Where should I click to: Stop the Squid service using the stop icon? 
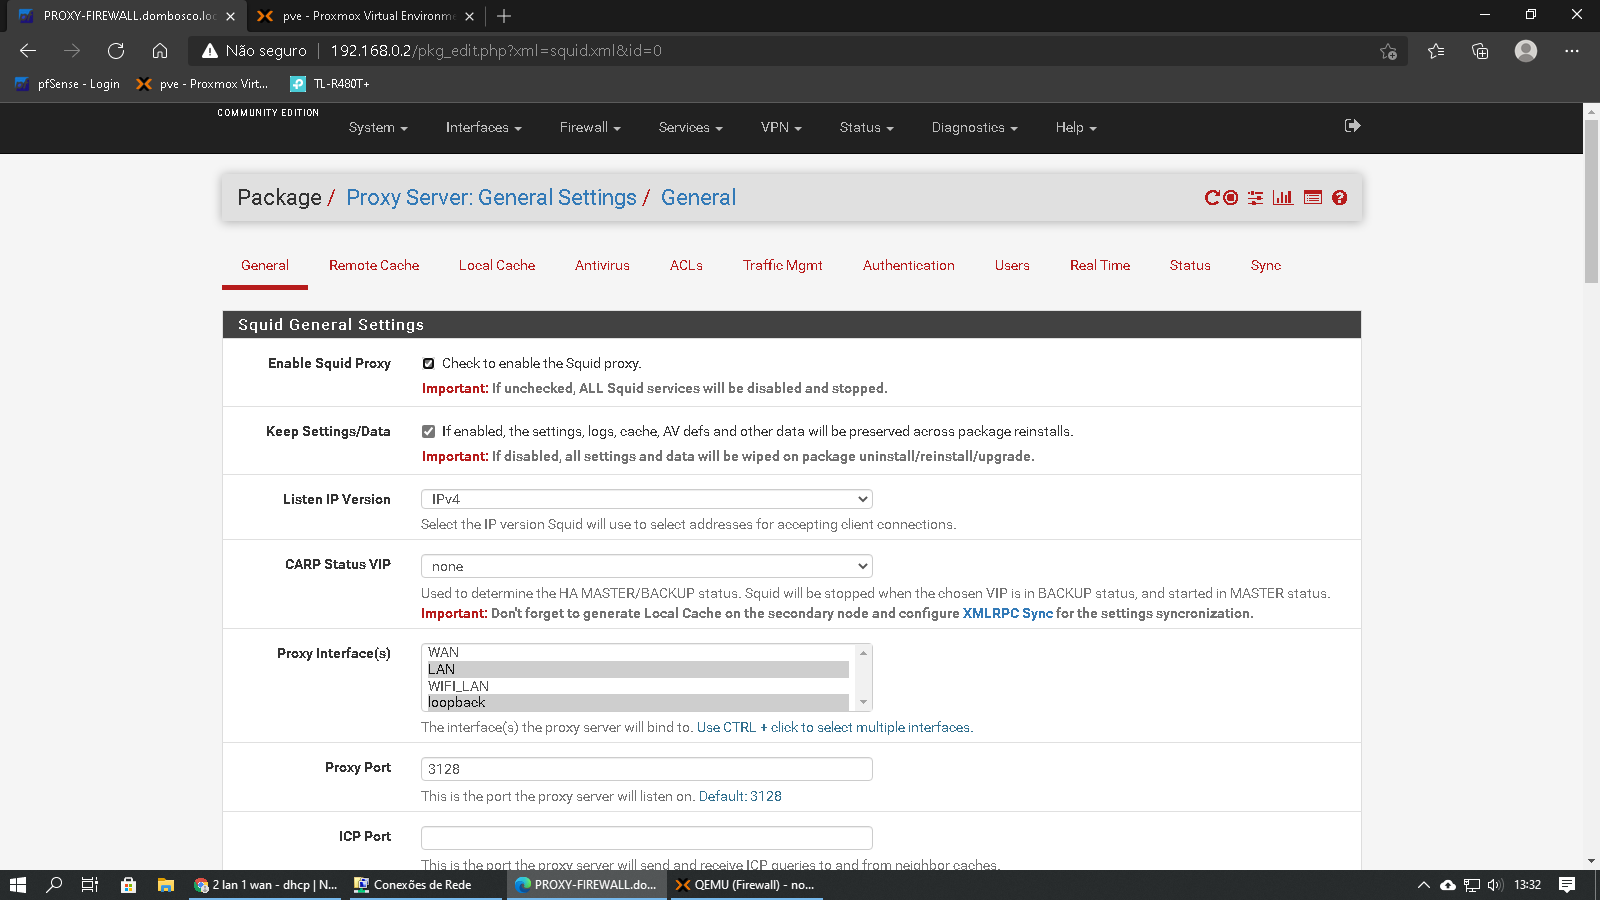(x=1231, y=198)
